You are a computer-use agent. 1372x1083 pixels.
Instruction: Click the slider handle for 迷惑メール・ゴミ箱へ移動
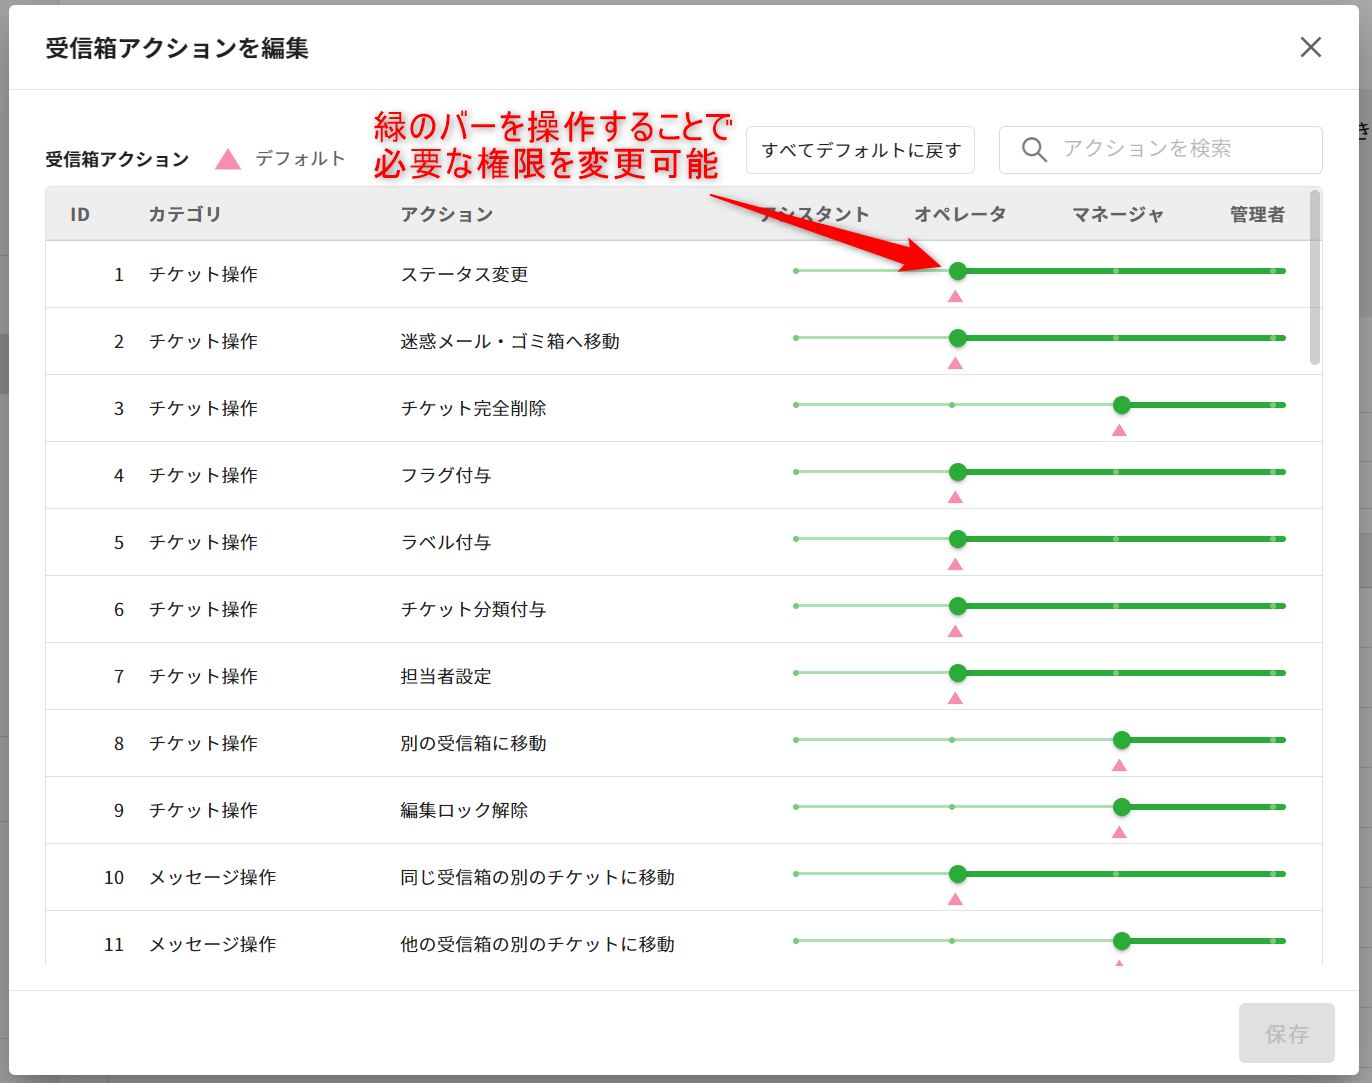tap(957, 338)
